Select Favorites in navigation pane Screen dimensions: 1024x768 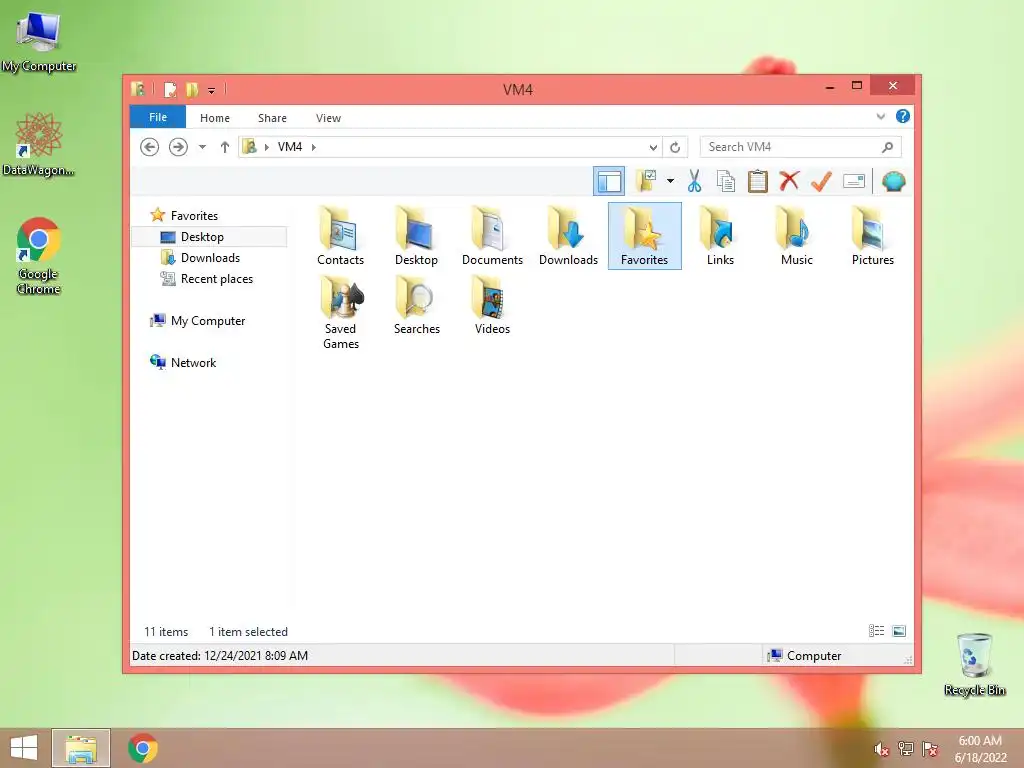(194, 216)
